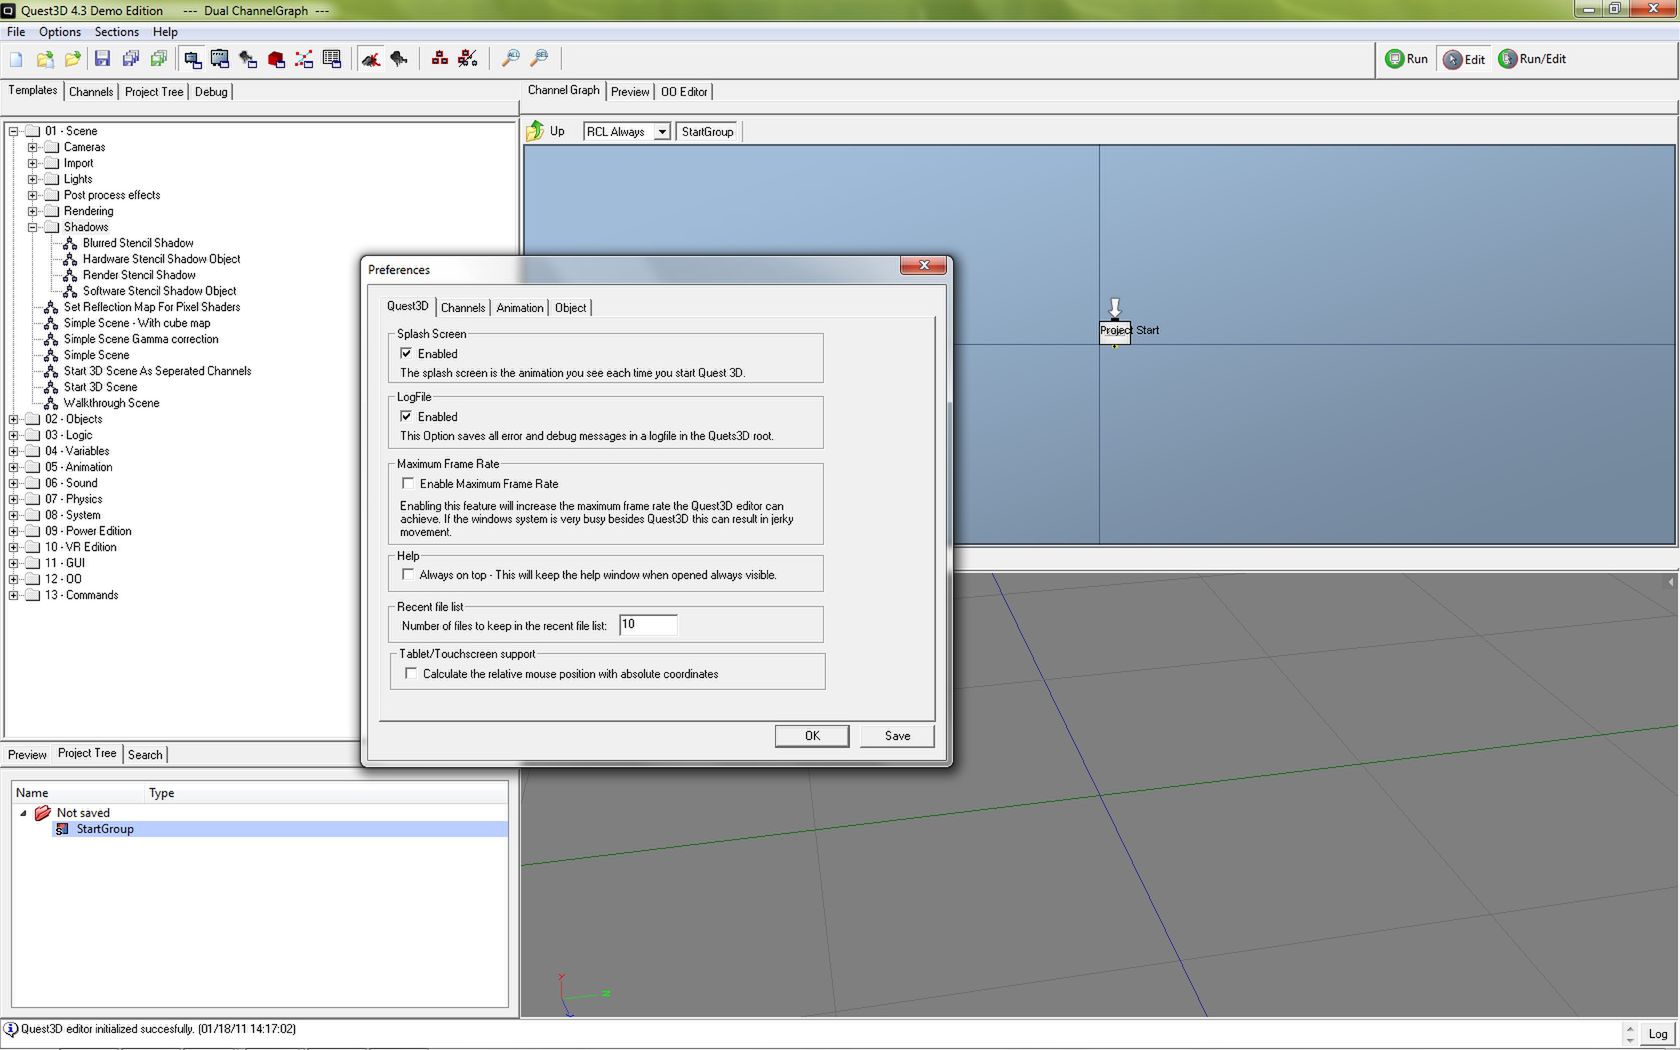This screenshot has width=1680, height=1050.
Task: Check Enable Maximum Frame Rate
Action: pos(408,483)
